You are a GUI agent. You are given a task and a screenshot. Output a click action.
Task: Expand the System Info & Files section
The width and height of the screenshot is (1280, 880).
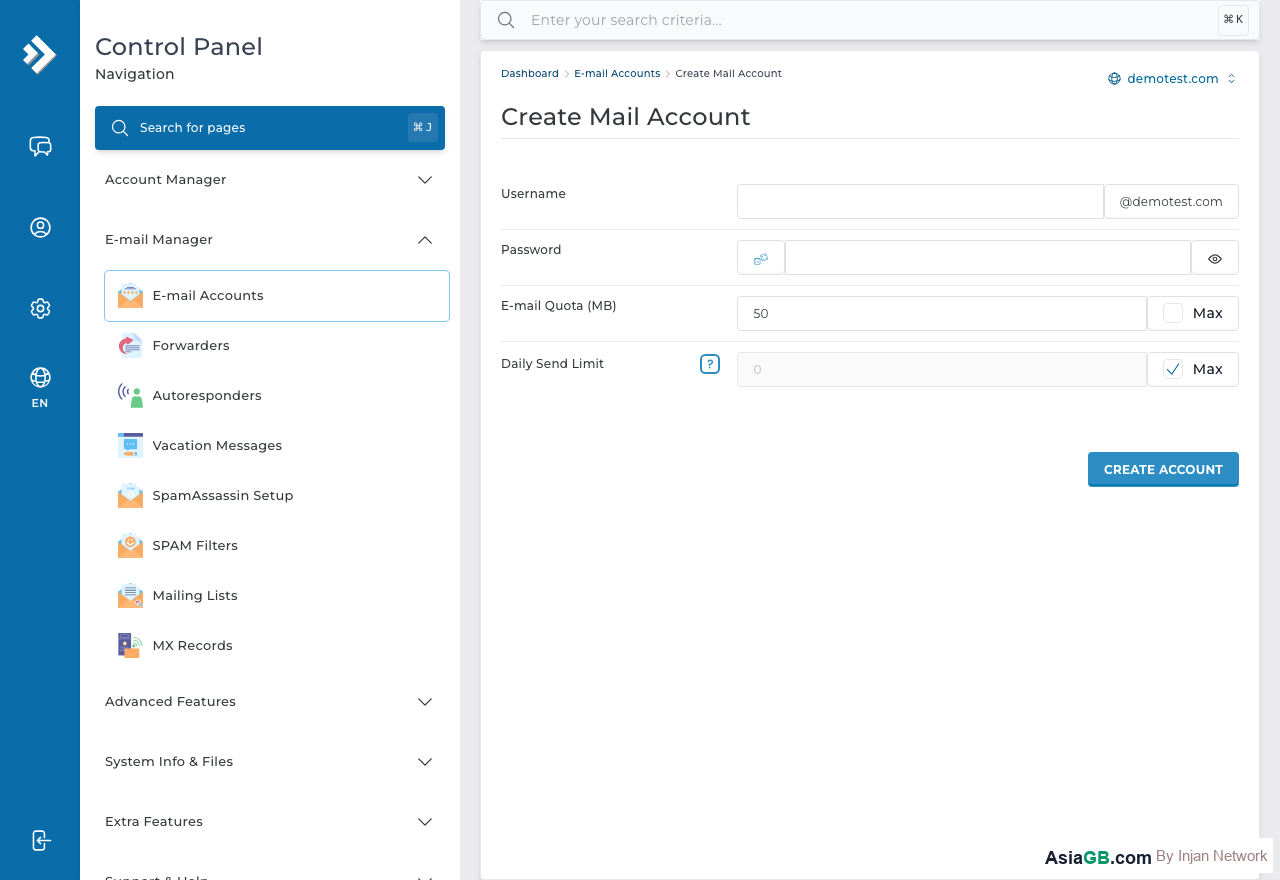click(x=270, y=762)
